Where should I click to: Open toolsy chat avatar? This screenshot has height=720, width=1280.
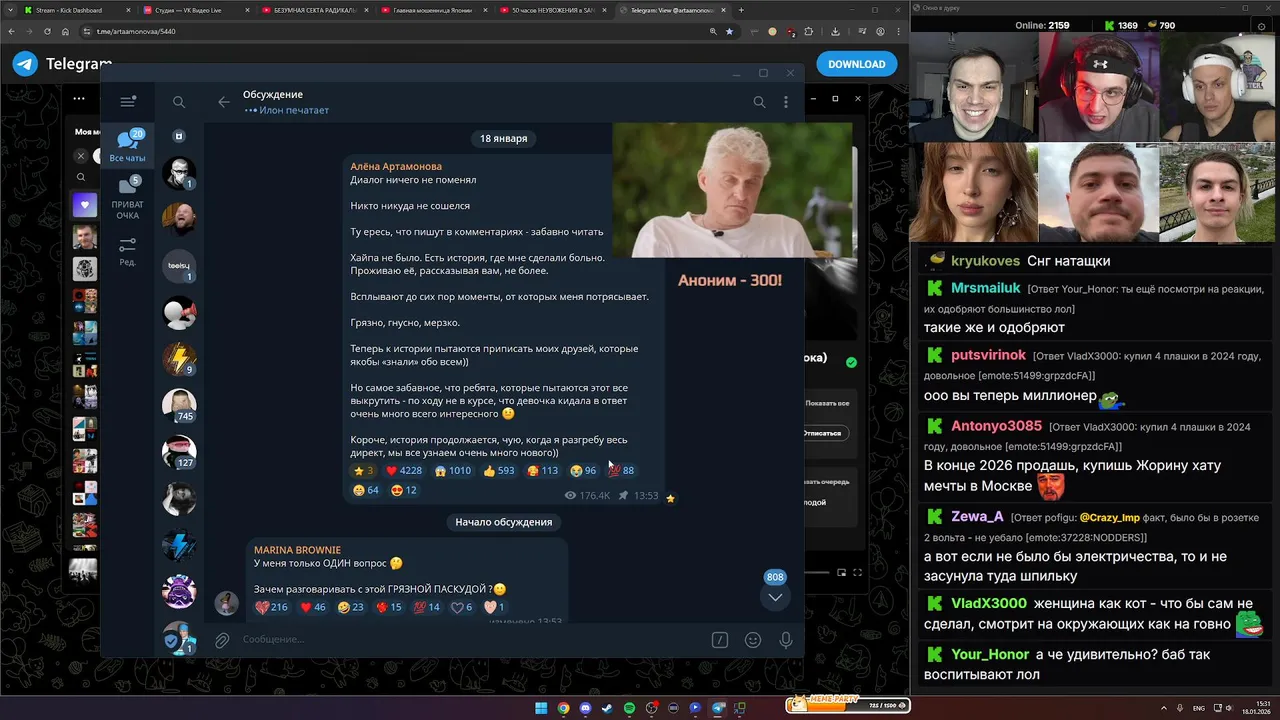tap(179, 265)
